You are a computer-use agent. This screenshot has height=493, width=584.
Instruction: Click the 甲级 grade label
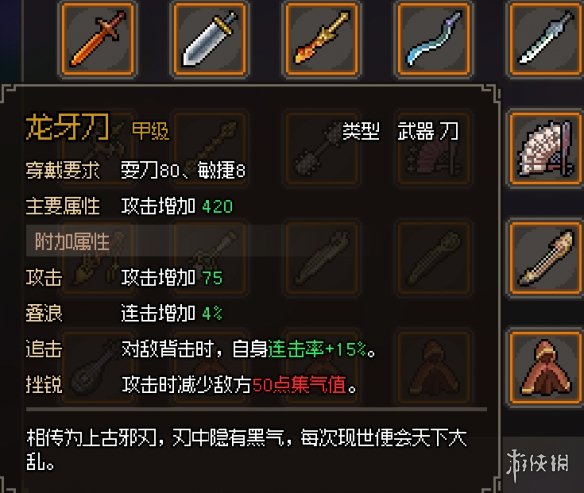tap(150, 131)
